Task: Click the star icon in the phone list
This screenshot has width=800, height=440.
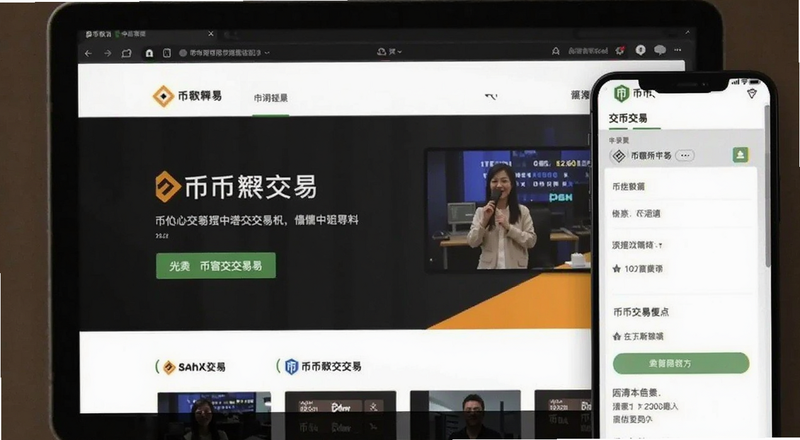Action: 616,268
